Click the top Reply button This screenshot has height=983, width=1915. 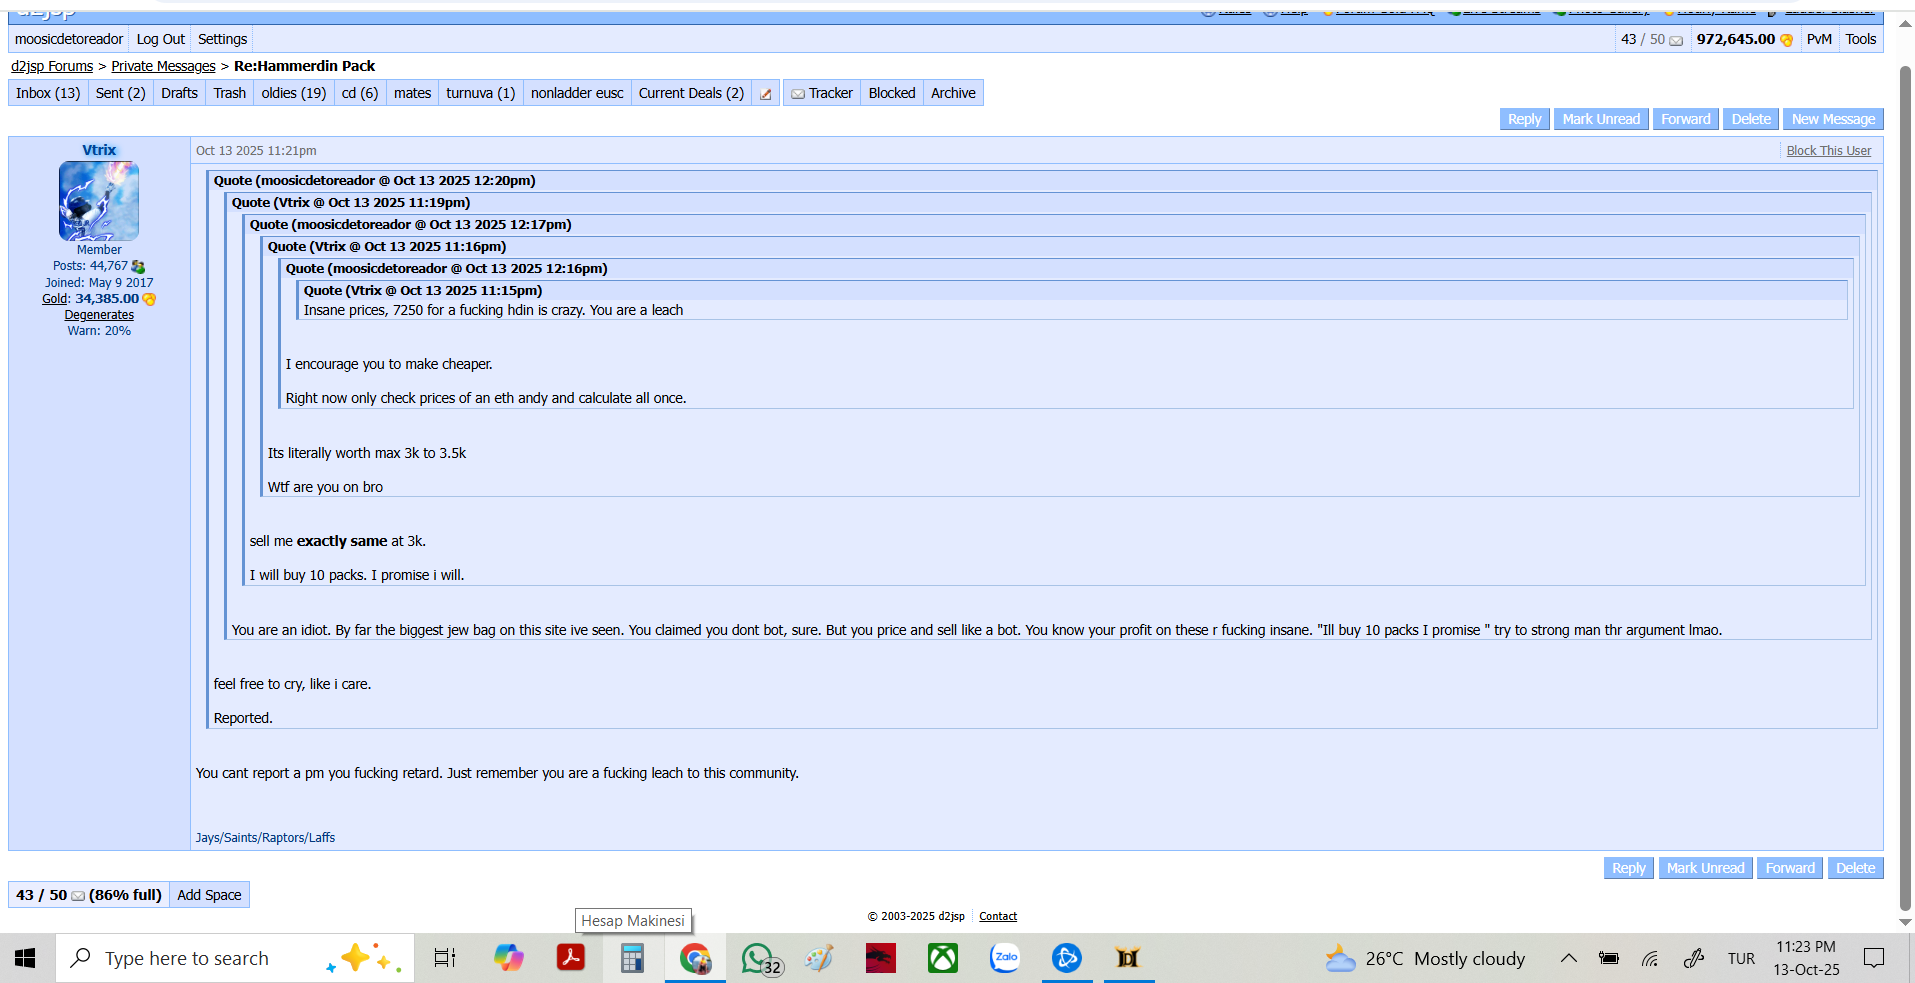tap(1524, 119)
